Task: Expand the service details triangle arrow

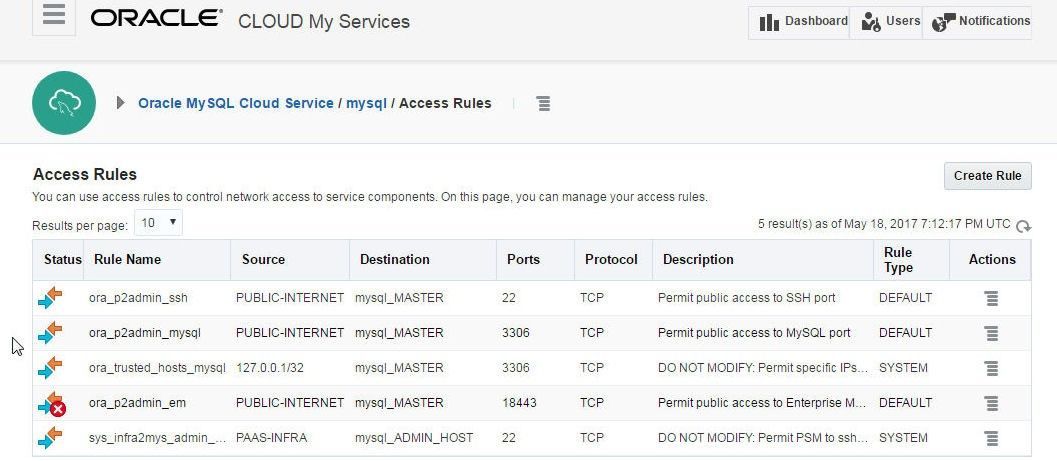Action: pyautogui.click(x=121, y=103)
